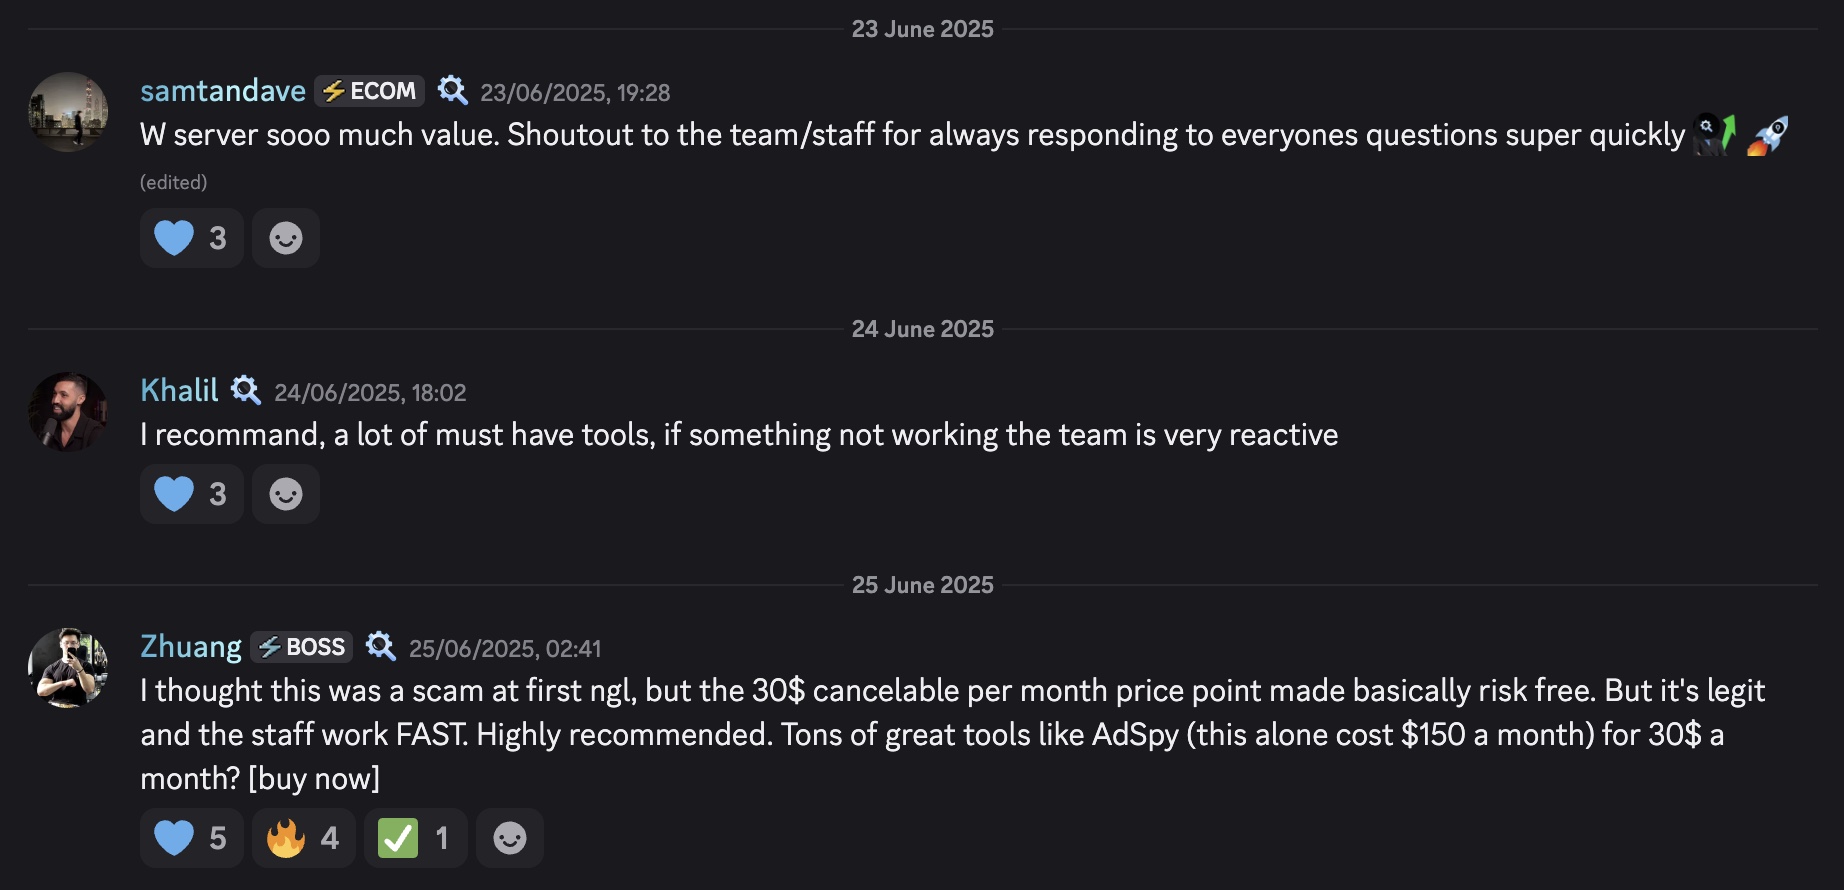Add a reaction to samtandave's message
The image size is (1844, 890).
click(286, 238)
